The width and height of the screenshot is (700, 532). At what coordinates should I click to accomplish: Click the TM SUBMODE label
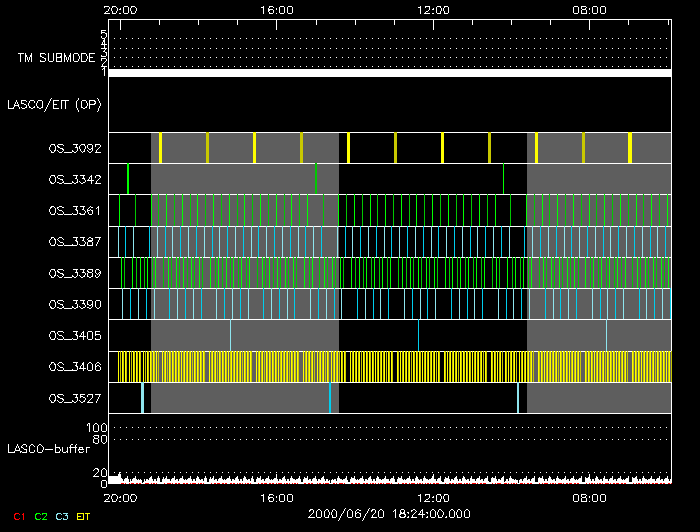(55, 58)
